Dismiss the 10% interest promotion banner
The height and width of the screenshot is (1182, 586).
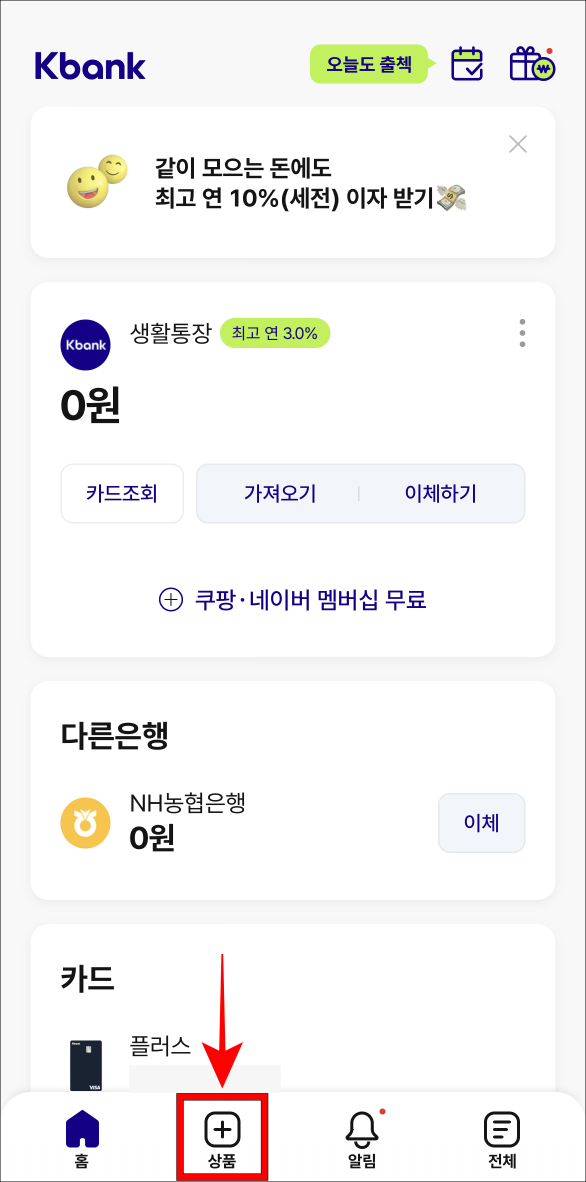(517, 144)
